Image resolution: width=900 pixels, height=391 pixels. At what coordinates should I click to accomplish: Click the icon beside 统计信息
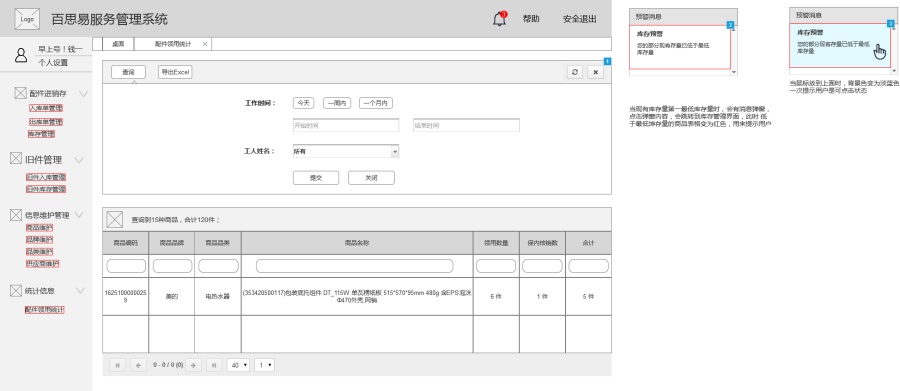tap(16, 291)
